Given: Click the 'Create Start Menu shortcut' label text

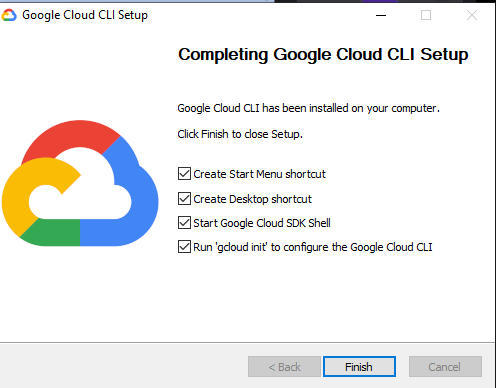Looking at the screenshot, I should [259, 174].
